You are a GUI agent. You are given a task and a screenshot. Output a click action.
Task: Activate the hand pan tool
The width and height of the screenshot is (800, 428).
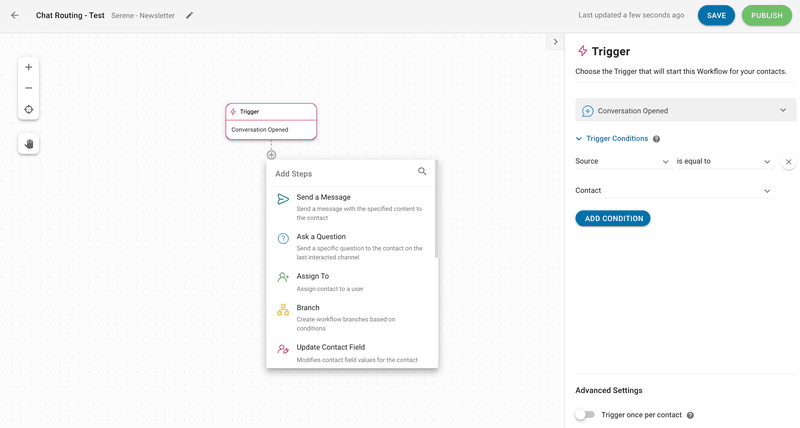pos(29,144)
